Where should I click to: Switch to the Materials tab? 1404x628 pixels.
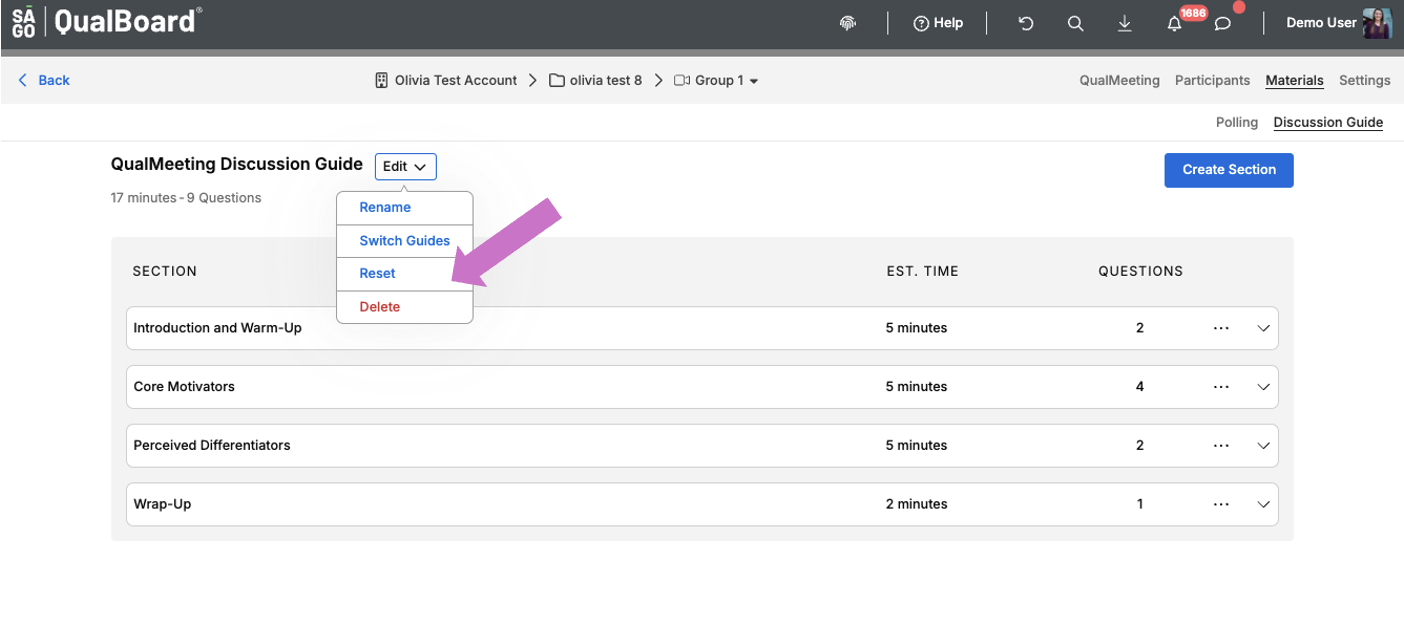pyautogui.click(x=1294, y=80)
